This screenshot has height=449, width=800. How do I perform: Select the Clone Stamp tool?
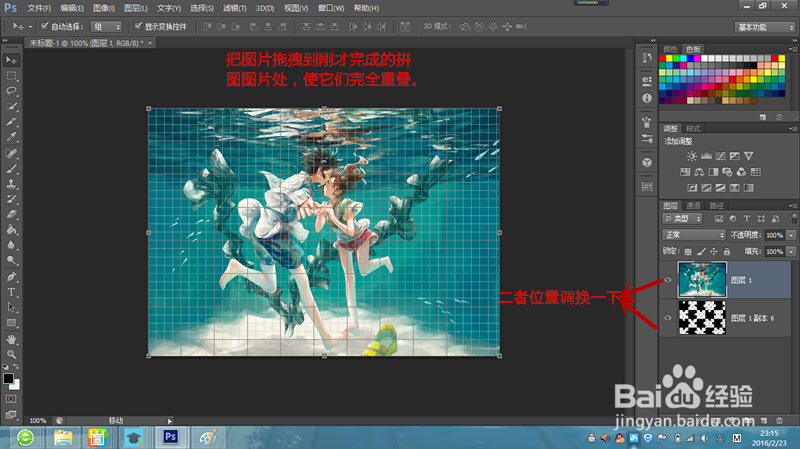click(x=11, y=184)
